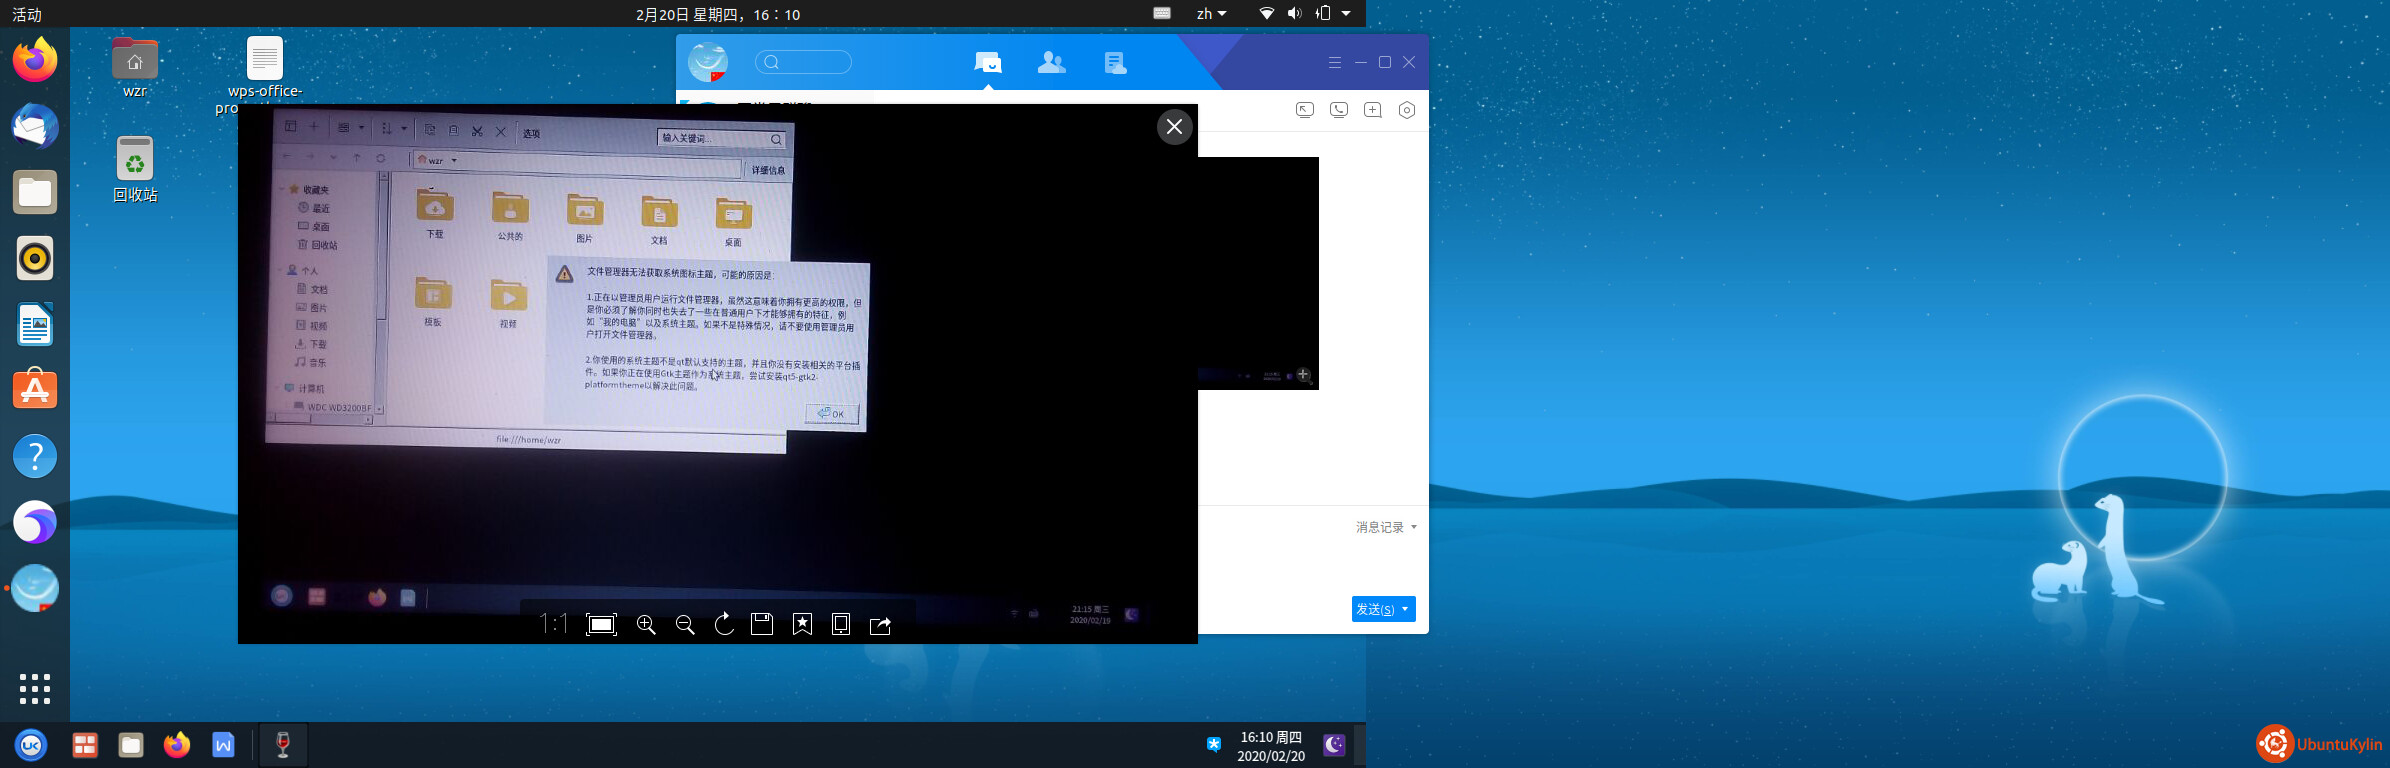Start a voice call in chat
This screenshot has height=768, width=2390.
pyautogui.click(x=1339, y=110)
